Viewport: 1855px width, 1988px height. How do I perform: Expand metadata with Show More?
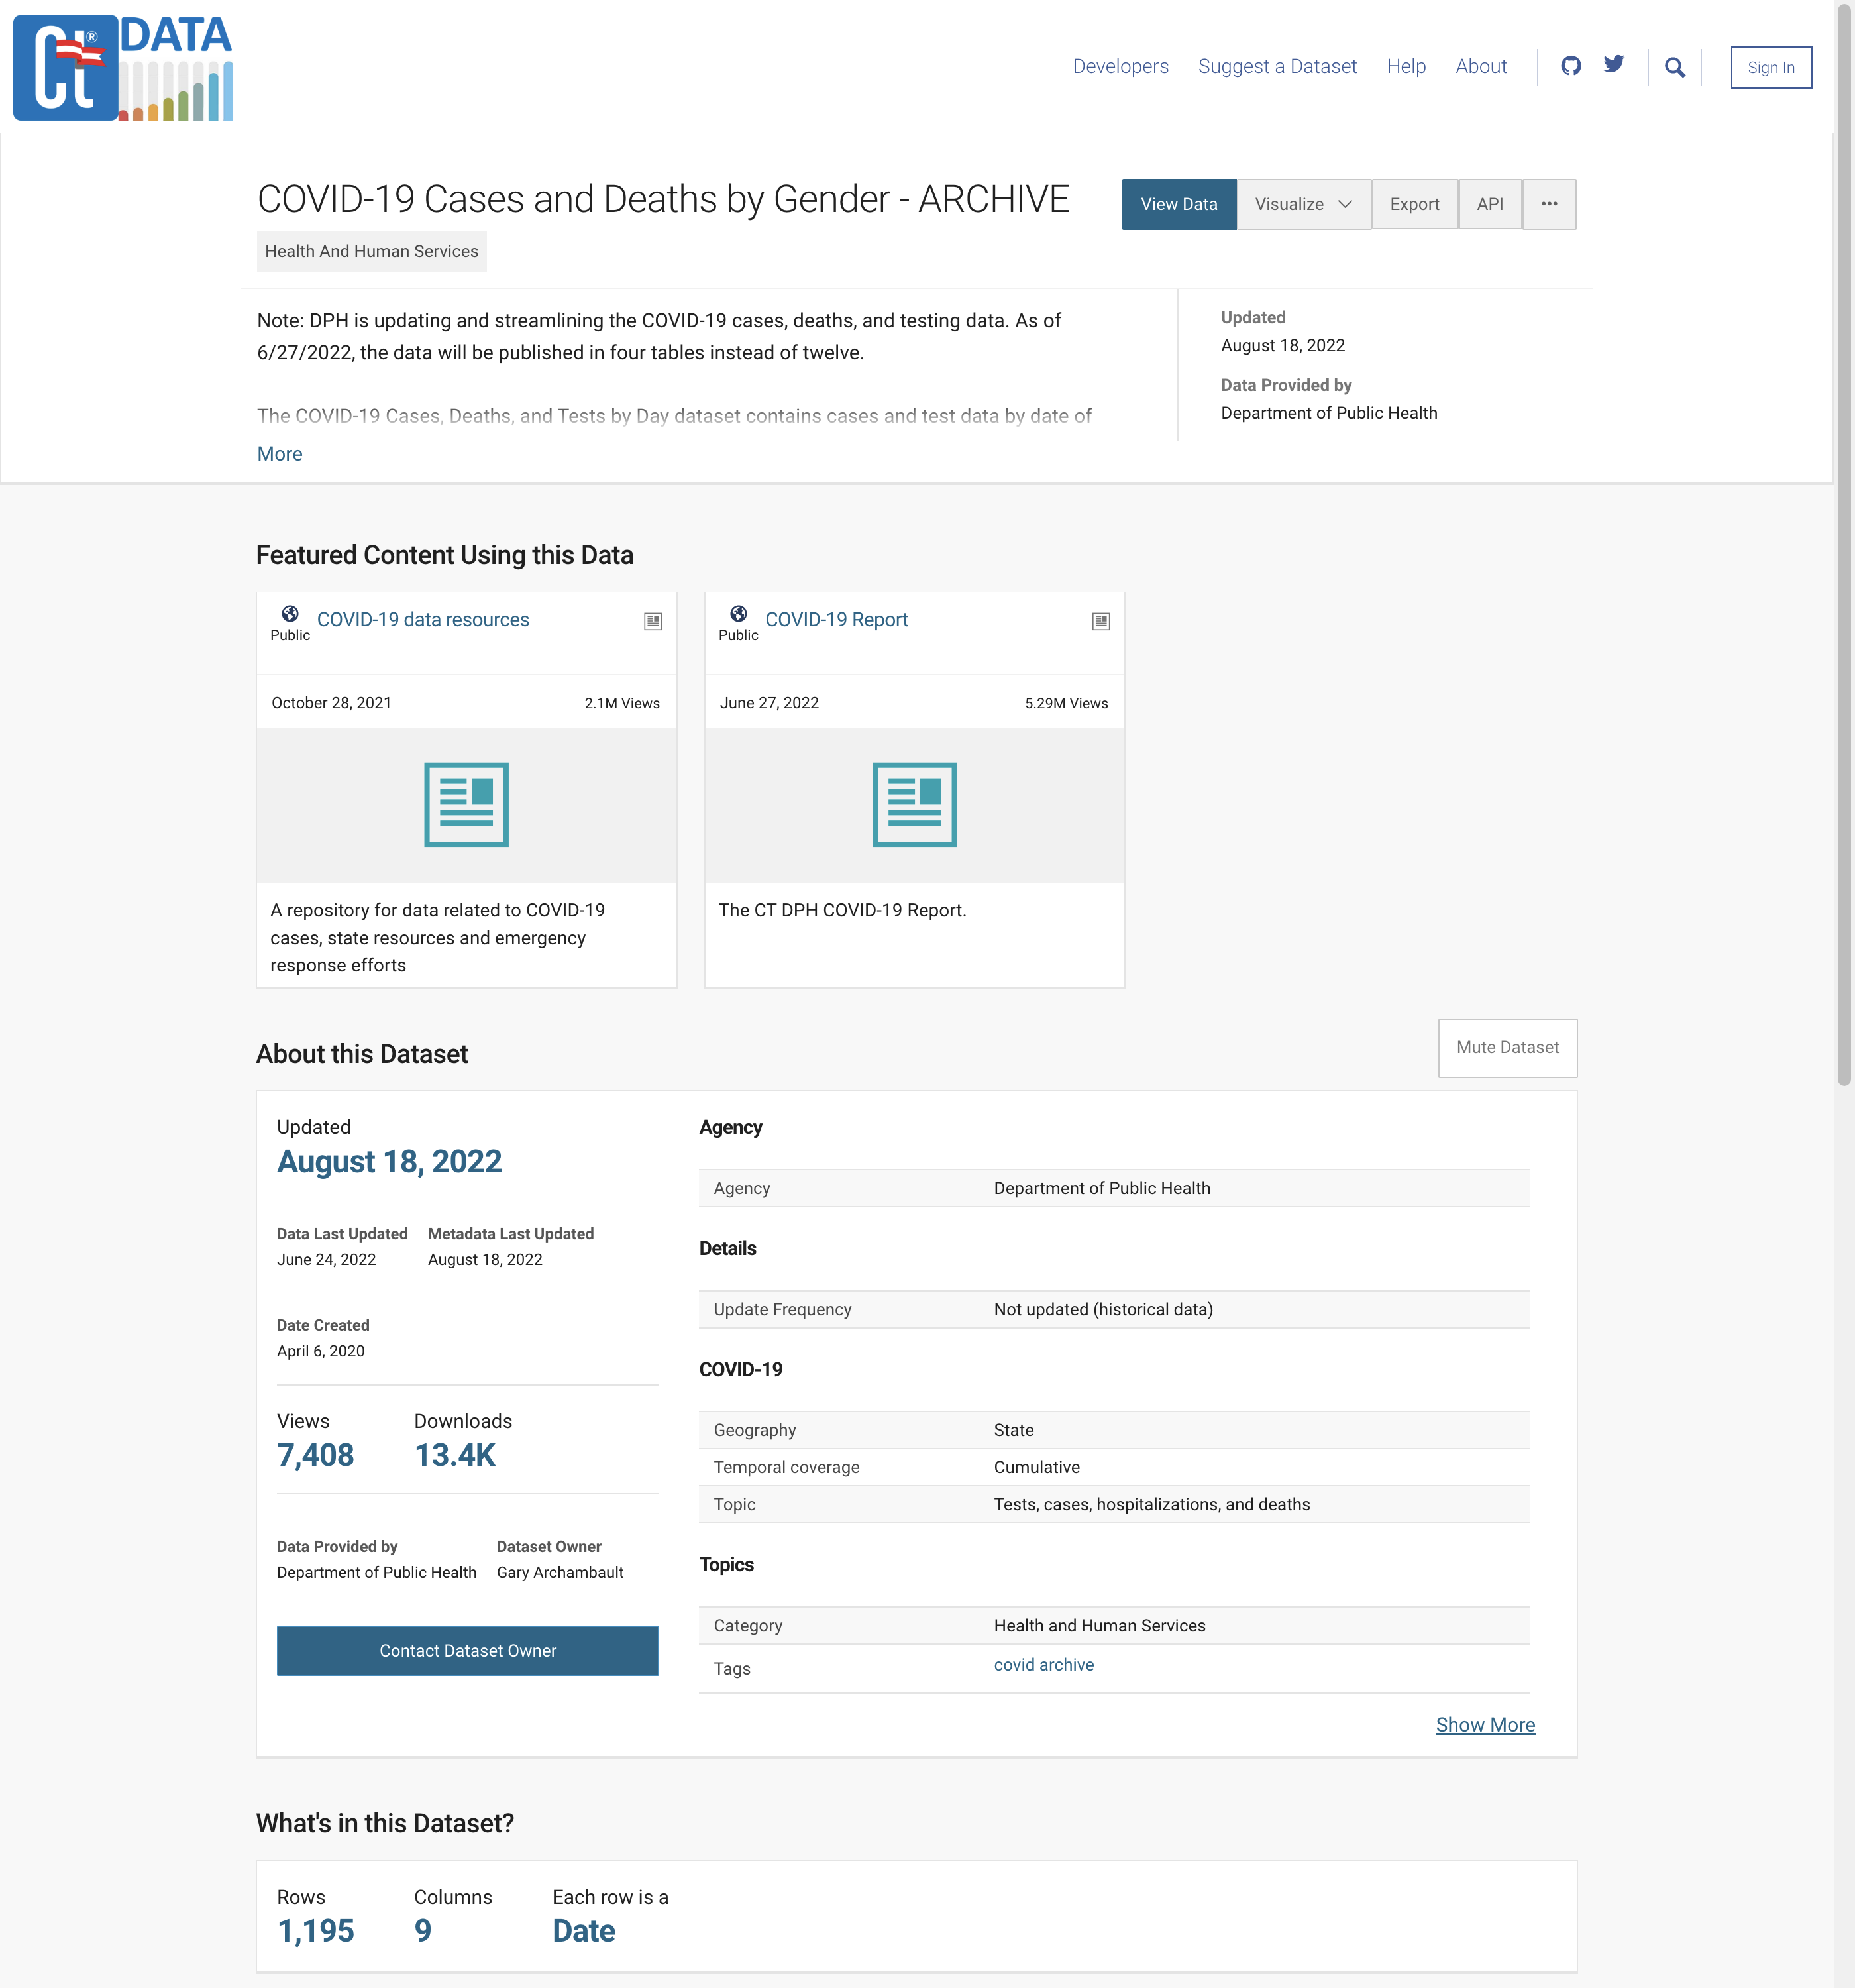(1484, 1725)
